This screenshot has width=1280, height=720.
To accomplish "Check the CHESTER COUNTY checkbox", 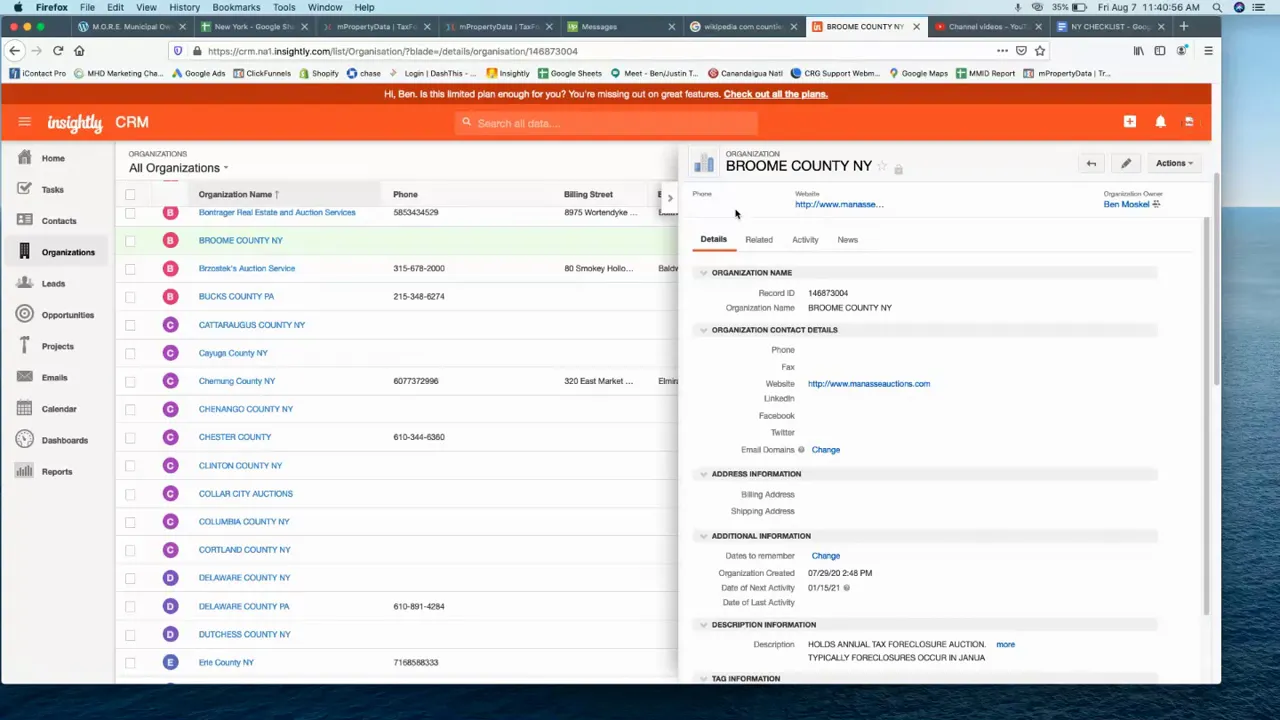I will tap(130, 437).
